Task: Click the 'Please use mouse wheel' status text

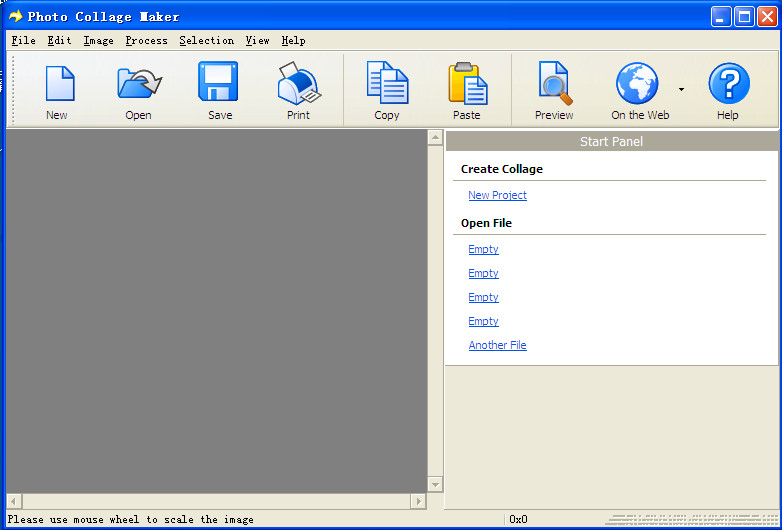Action: click(x=130, y=520)
